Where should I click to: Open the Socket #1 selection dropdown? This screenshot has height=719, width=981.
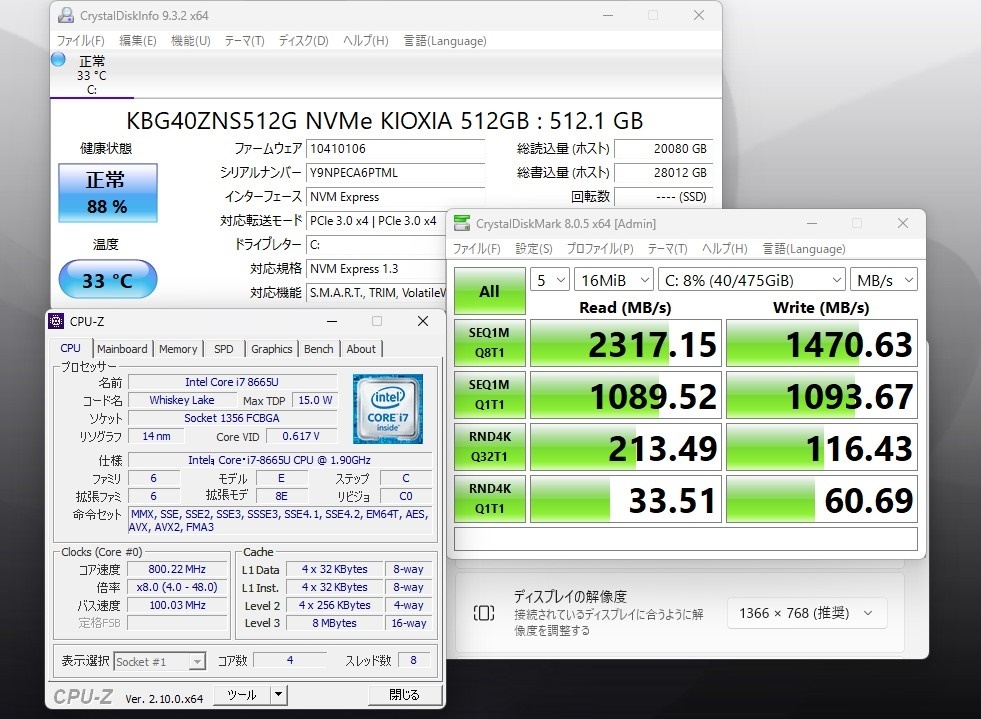[x=160, y=661]
